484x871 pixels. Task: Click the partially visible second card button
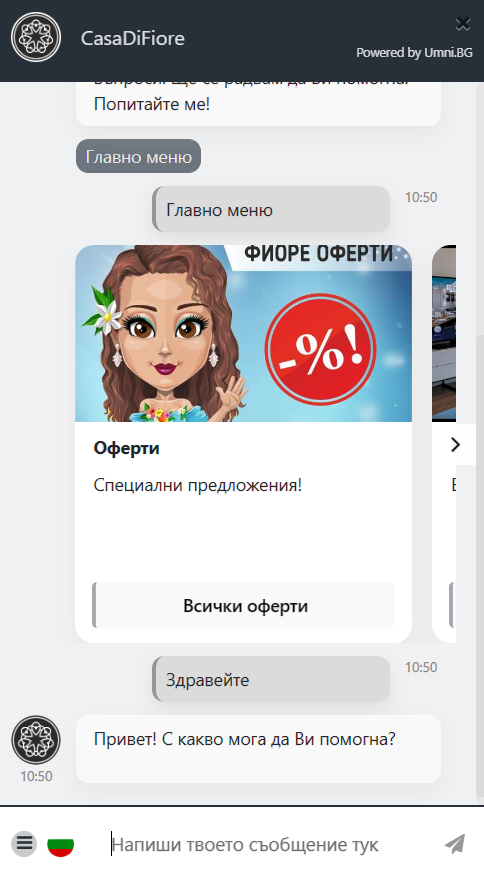452,605
